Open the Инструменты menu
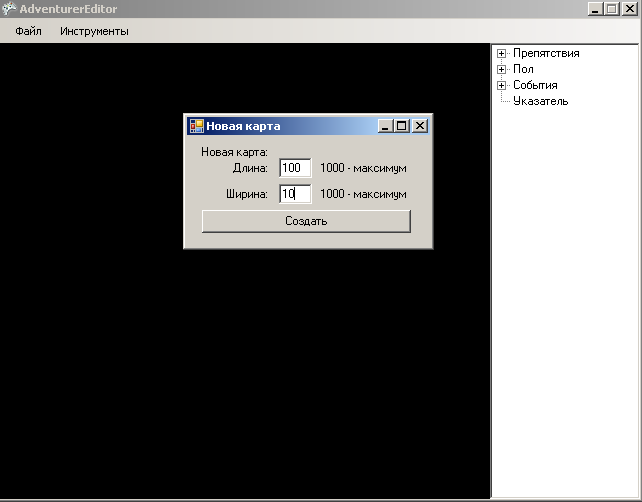 coord(94,31)
